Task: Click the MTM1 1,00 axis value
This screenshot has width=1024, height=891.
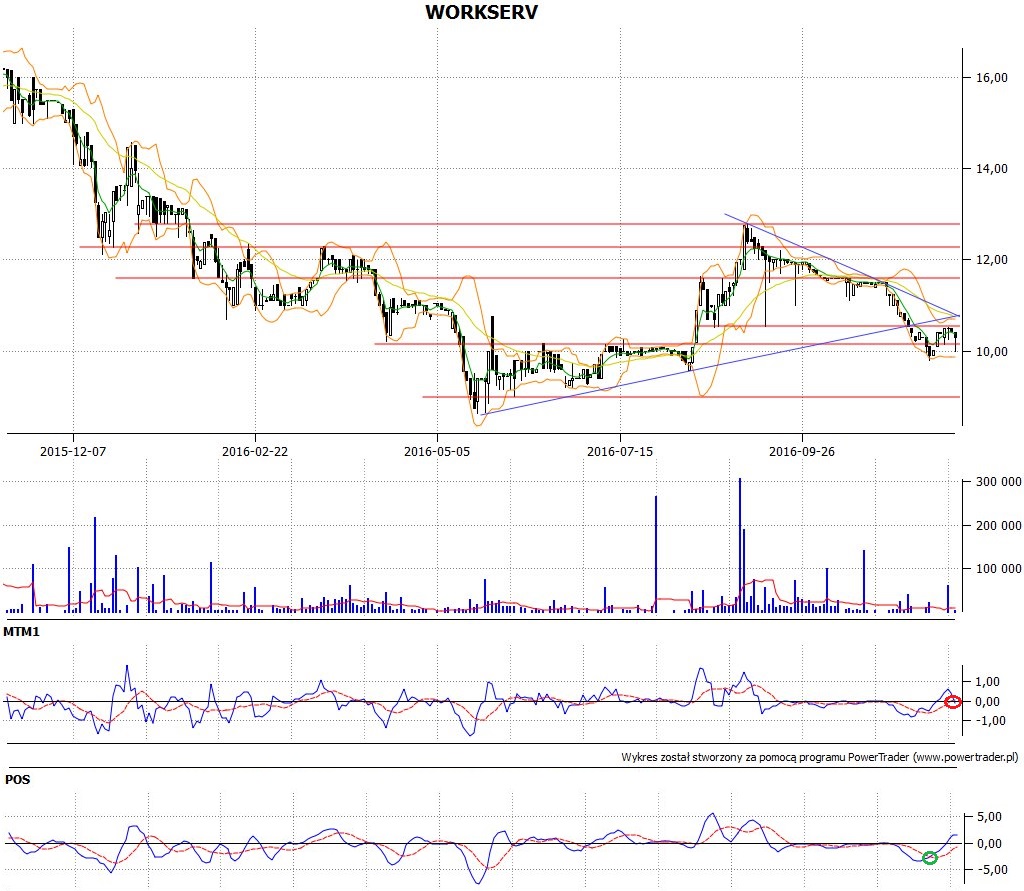Action: 987,682
